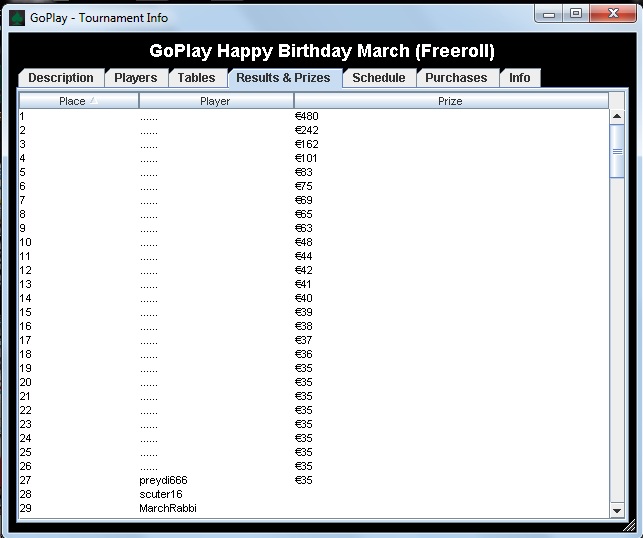This screenshot has height=538, width=643.
Task: Click the tournament title GoPlay Happy Birthday March
Action: pos(322,51)
